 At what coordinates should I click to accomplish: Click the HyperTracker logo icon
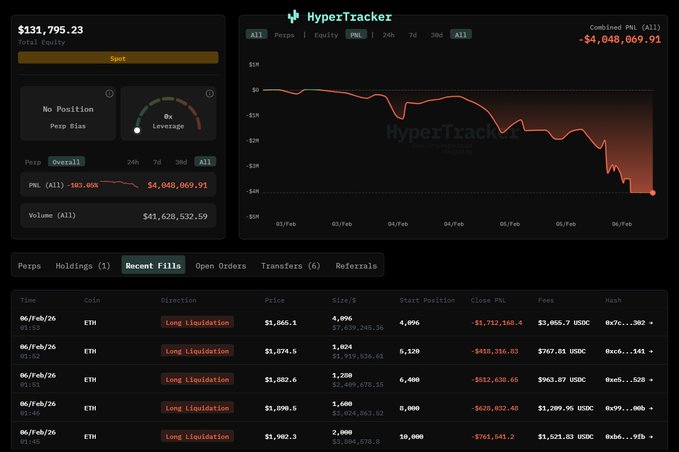tap(293, 16)
